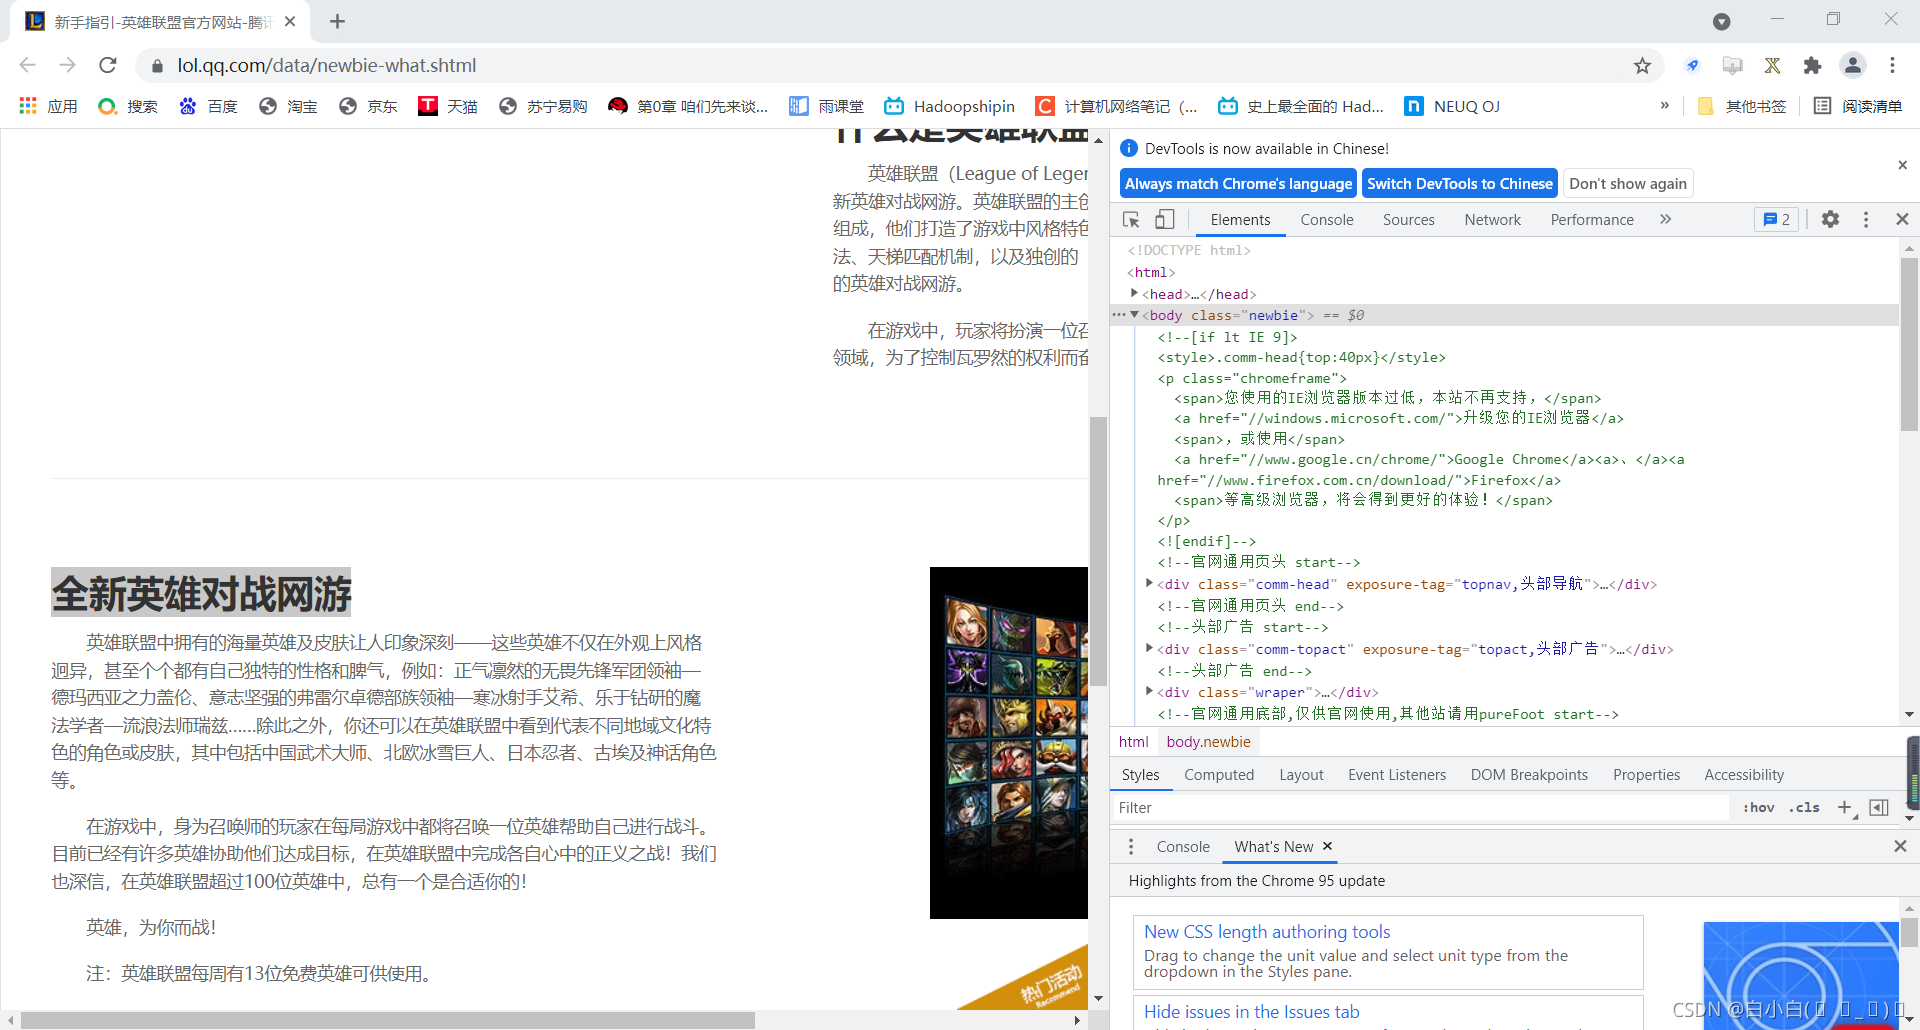
Task: Open the Chrome extensions puzzle icon
Action: (x=1812, y=65)
